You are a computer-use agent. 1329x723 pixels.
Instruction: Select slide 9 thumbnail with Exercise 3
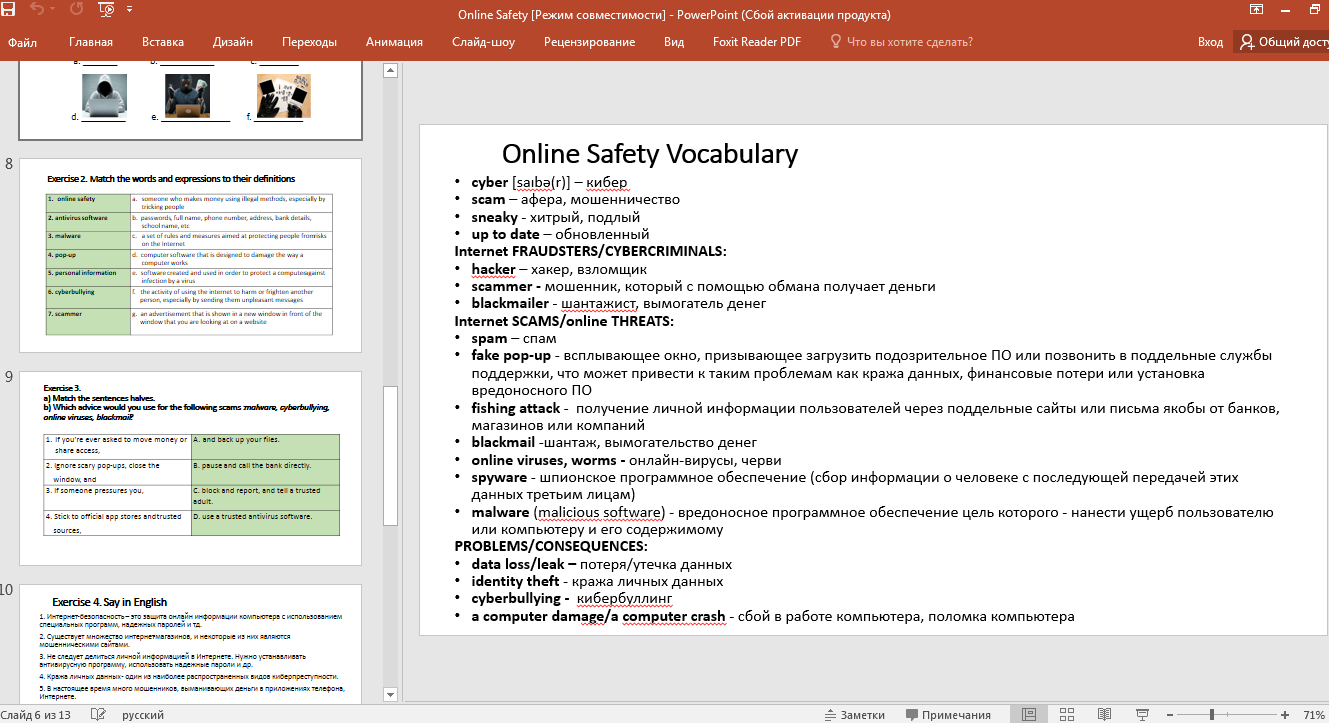191,468
